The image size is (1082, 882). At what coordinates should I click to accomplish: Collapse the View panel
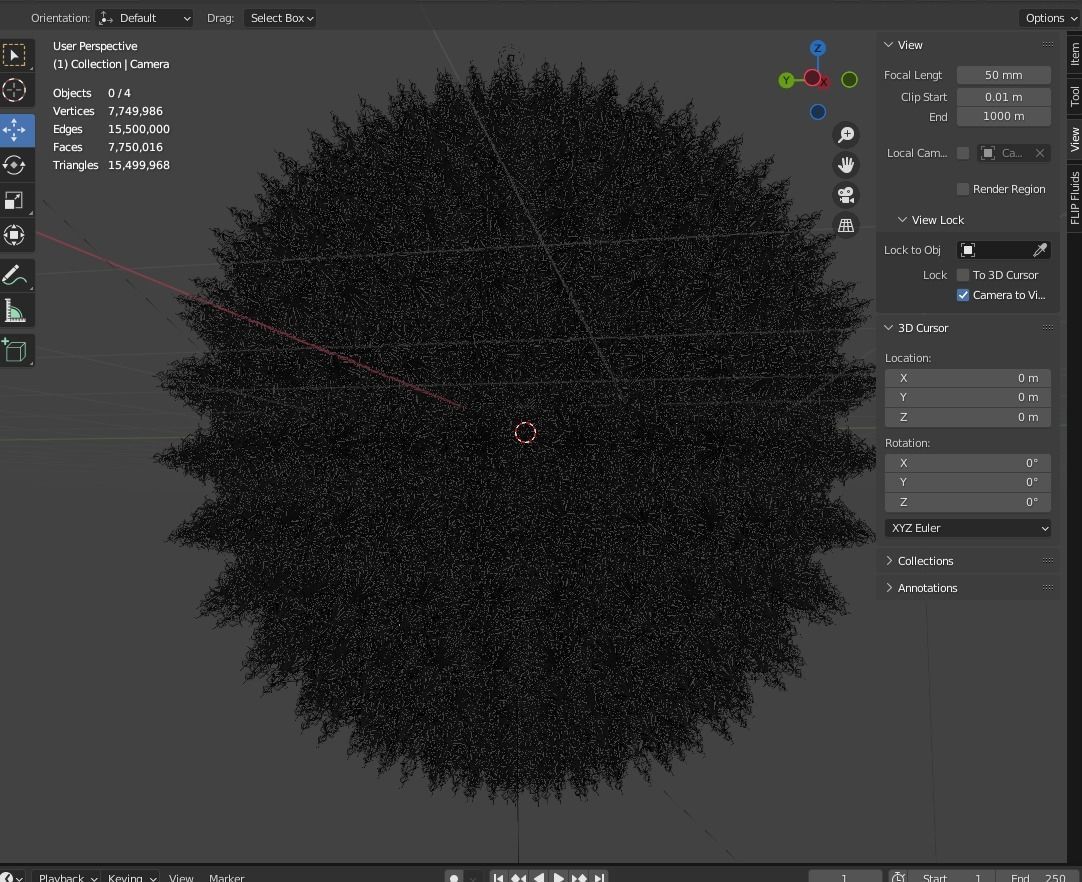pos(889,45)
